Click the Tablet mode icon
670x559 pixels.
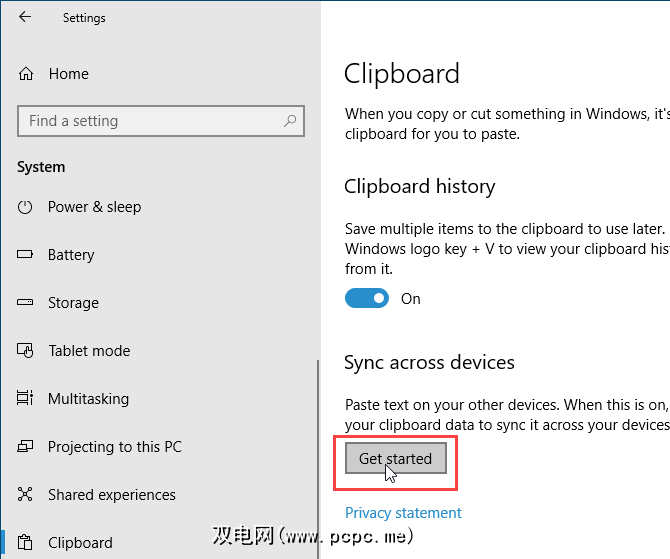pos(26,351)
